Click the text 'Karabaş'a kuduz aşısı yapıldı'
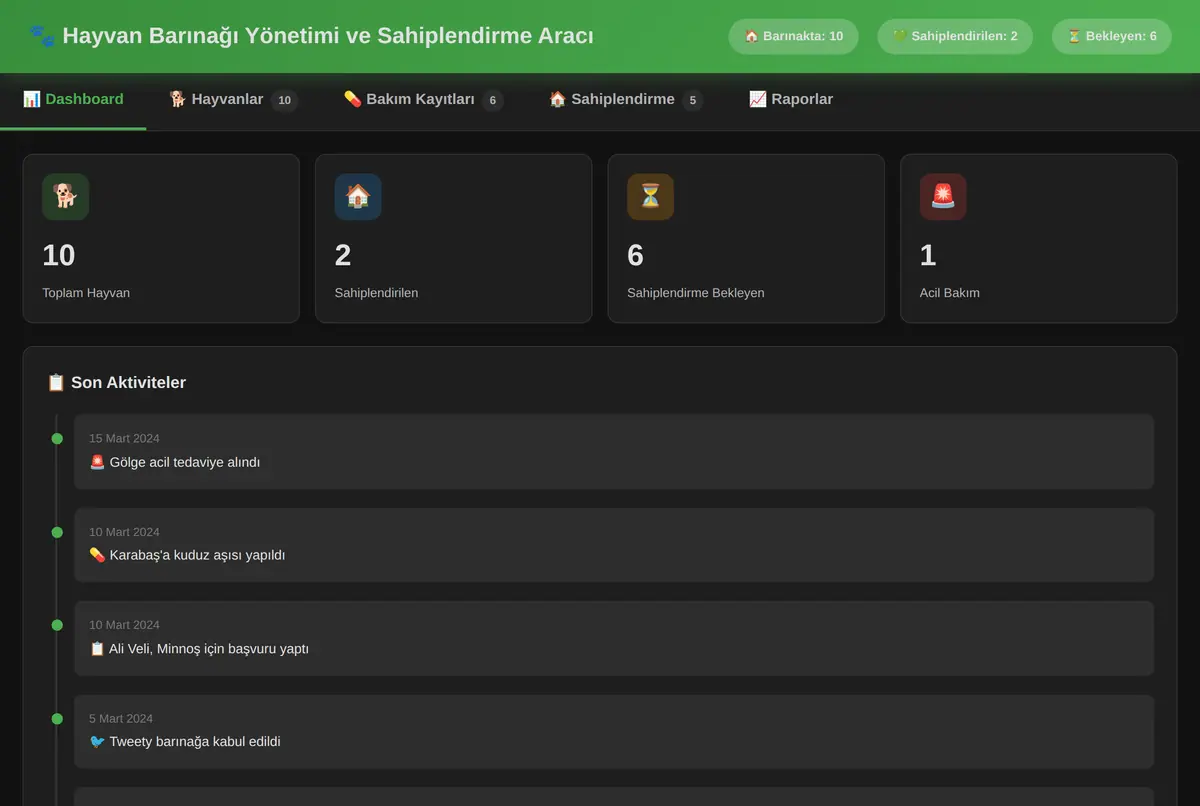The height and width of the screenshot is (806, 1200). pyautogui.click(x=197, y=555)
